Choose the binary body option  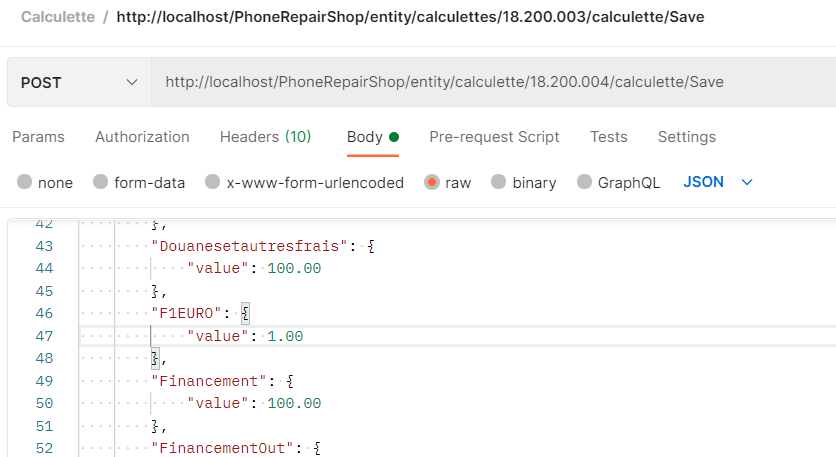[x=499, y=182]
